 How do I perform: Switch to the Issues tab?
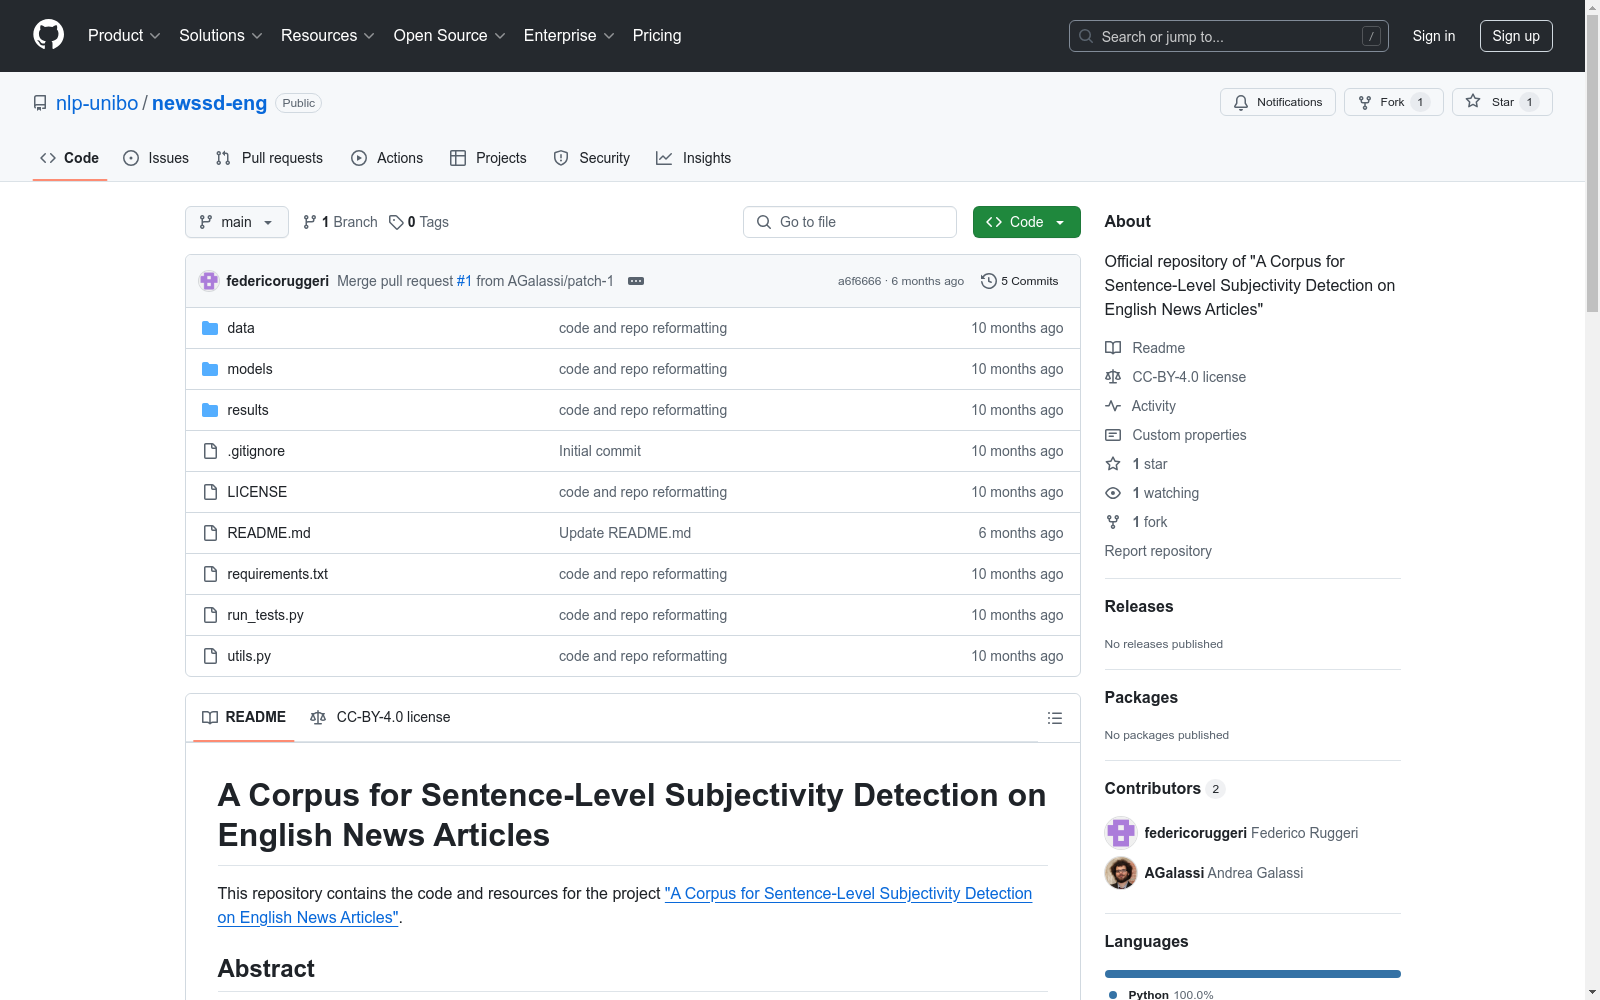point(156,158)
